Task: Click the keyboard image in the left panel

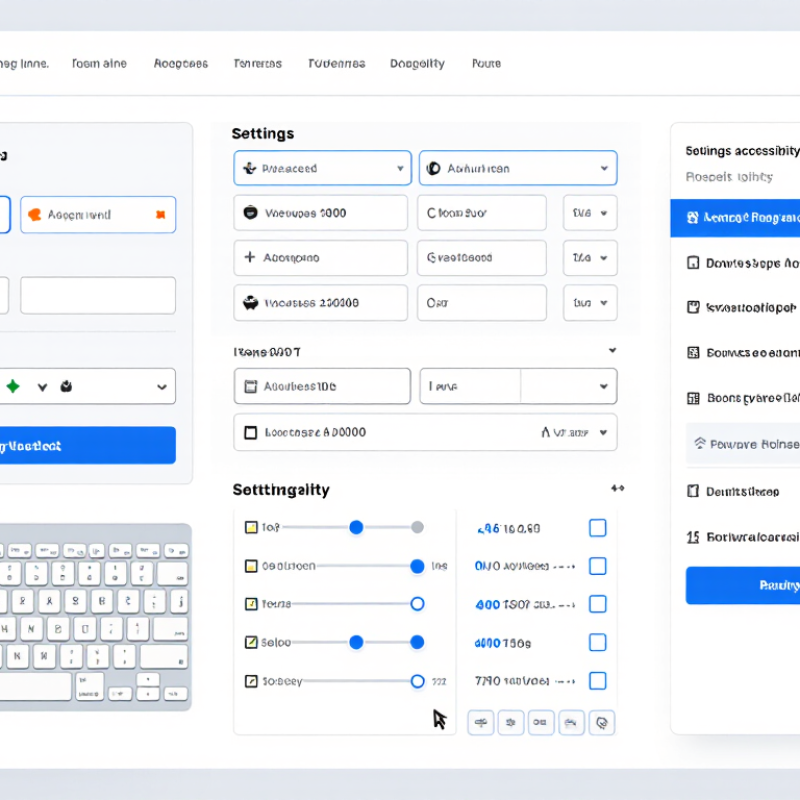Action: click(x=95, y=617)
